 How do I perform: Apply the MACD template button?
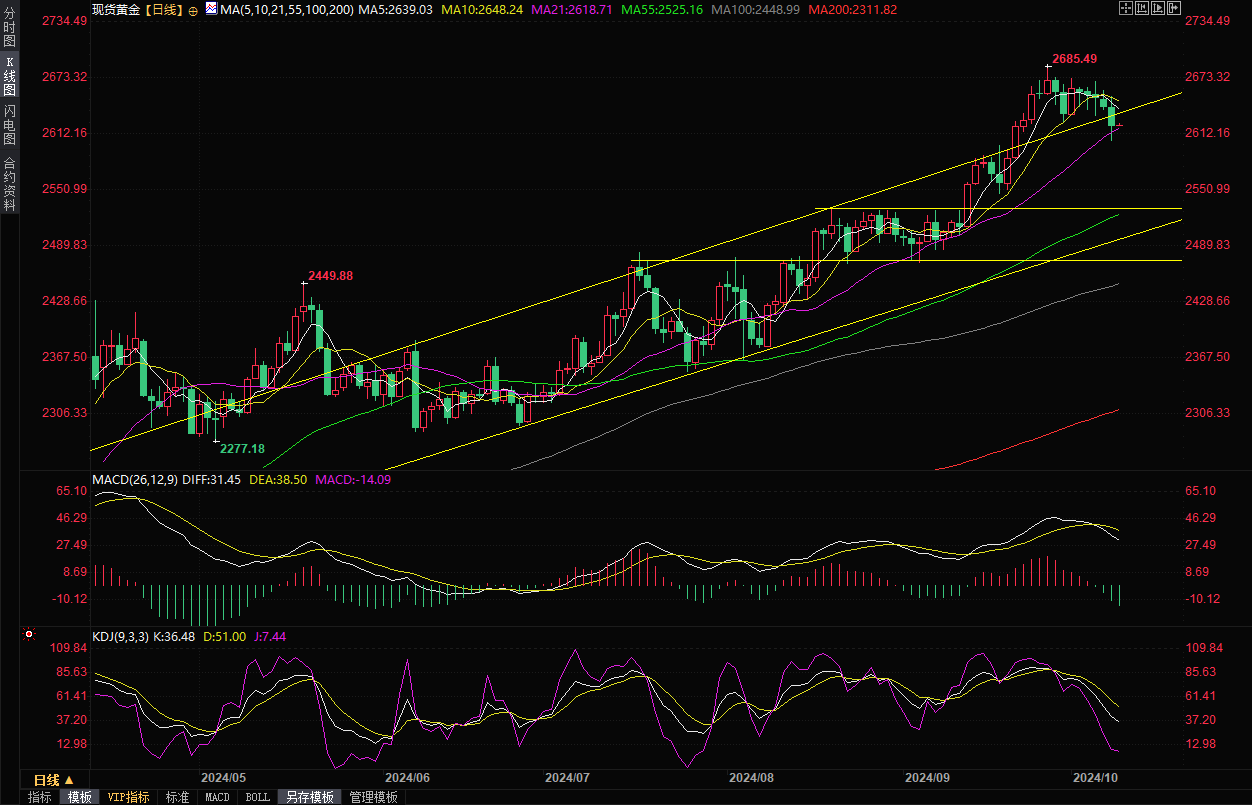pos(217,797)
